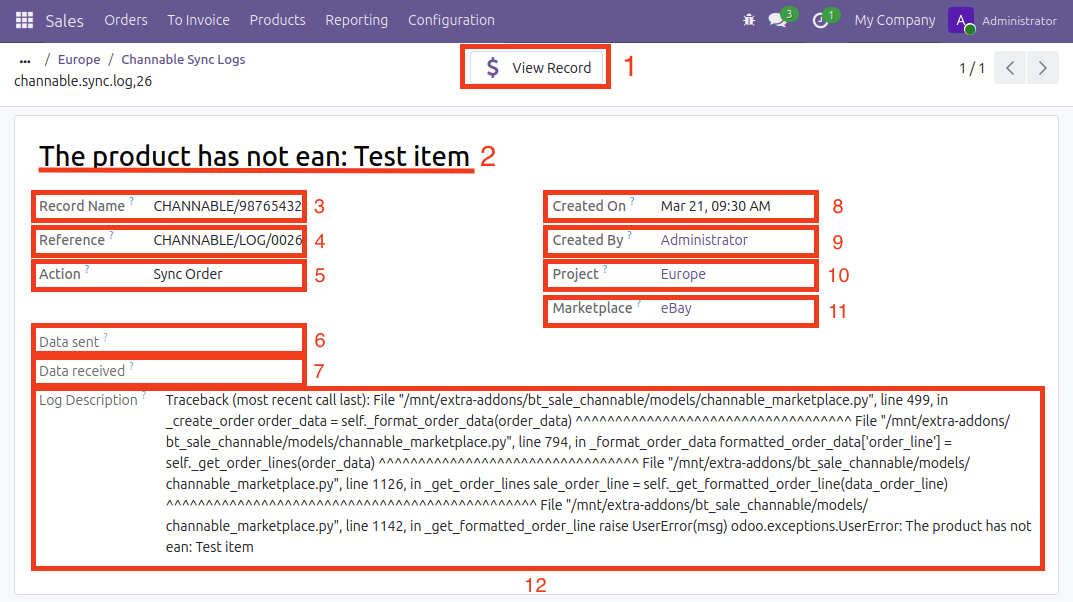Click the Administrator avatar icon
The height and width of the screenshot is (602, 1073).
click(961, 20)
